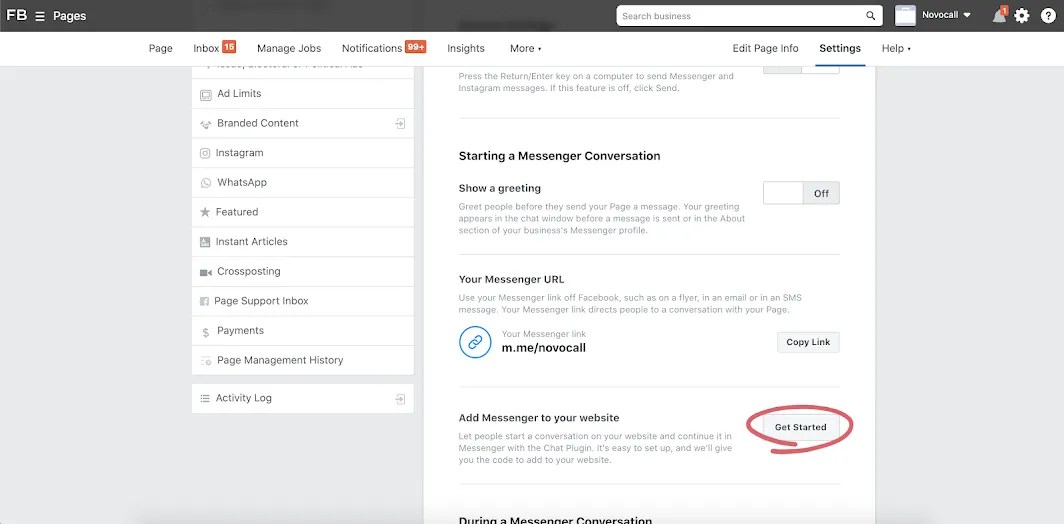Click the Branded Content handshake icon
The width and height of the screenshot is (1064, 524).
206,124
